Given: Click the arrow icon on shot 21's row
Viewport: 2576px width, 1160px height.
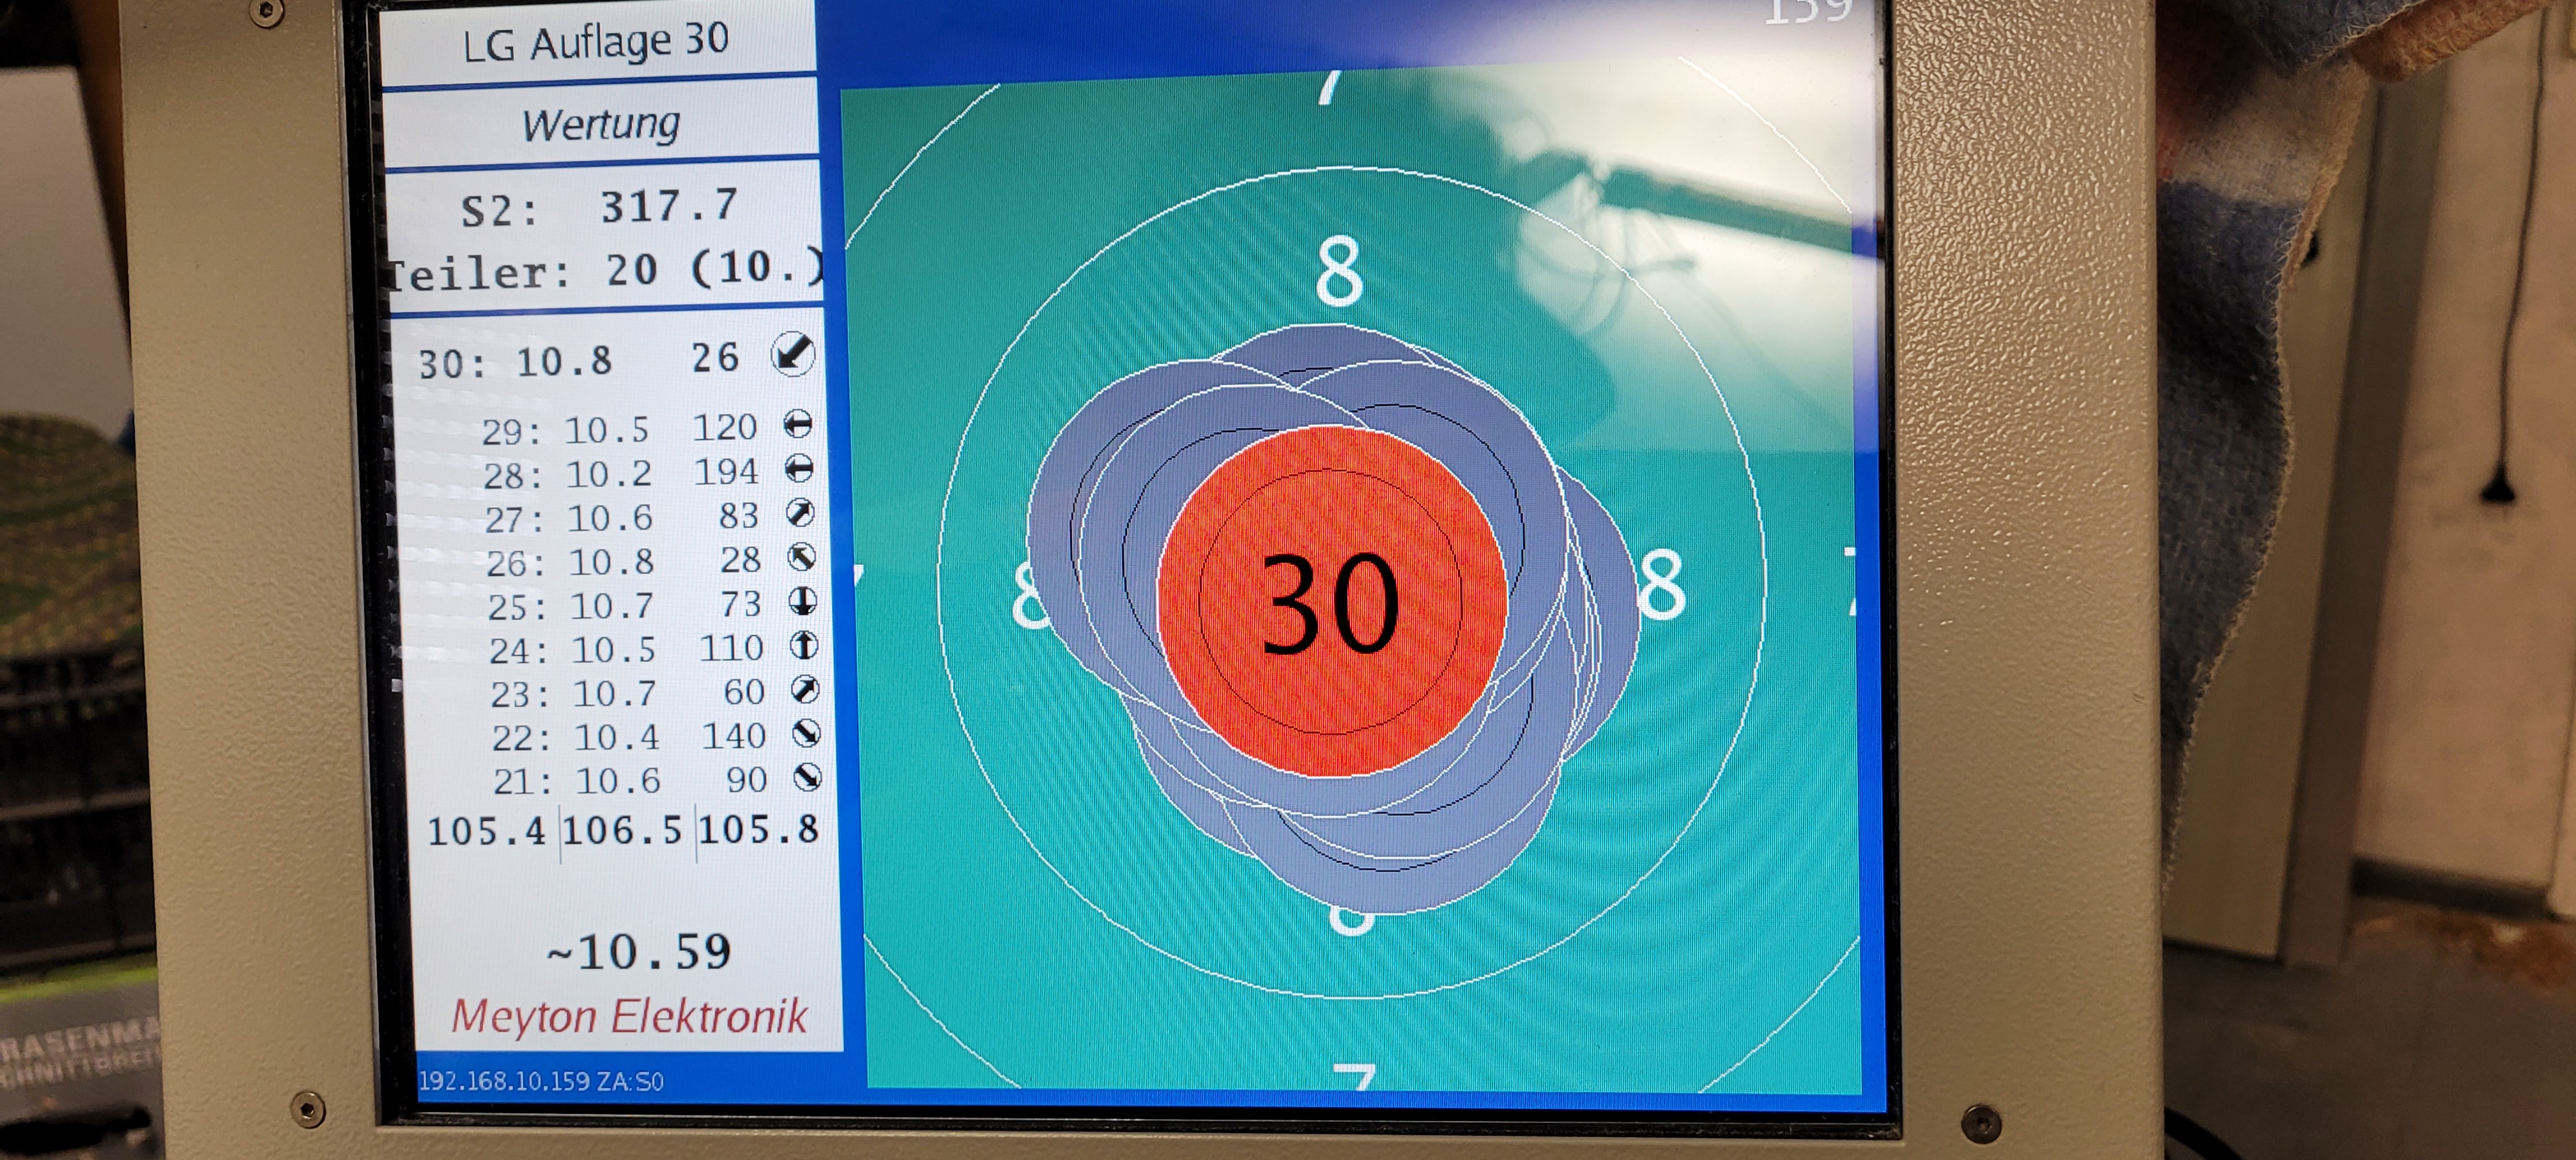Looking at the screenshot, I should (x=807, y=777).
